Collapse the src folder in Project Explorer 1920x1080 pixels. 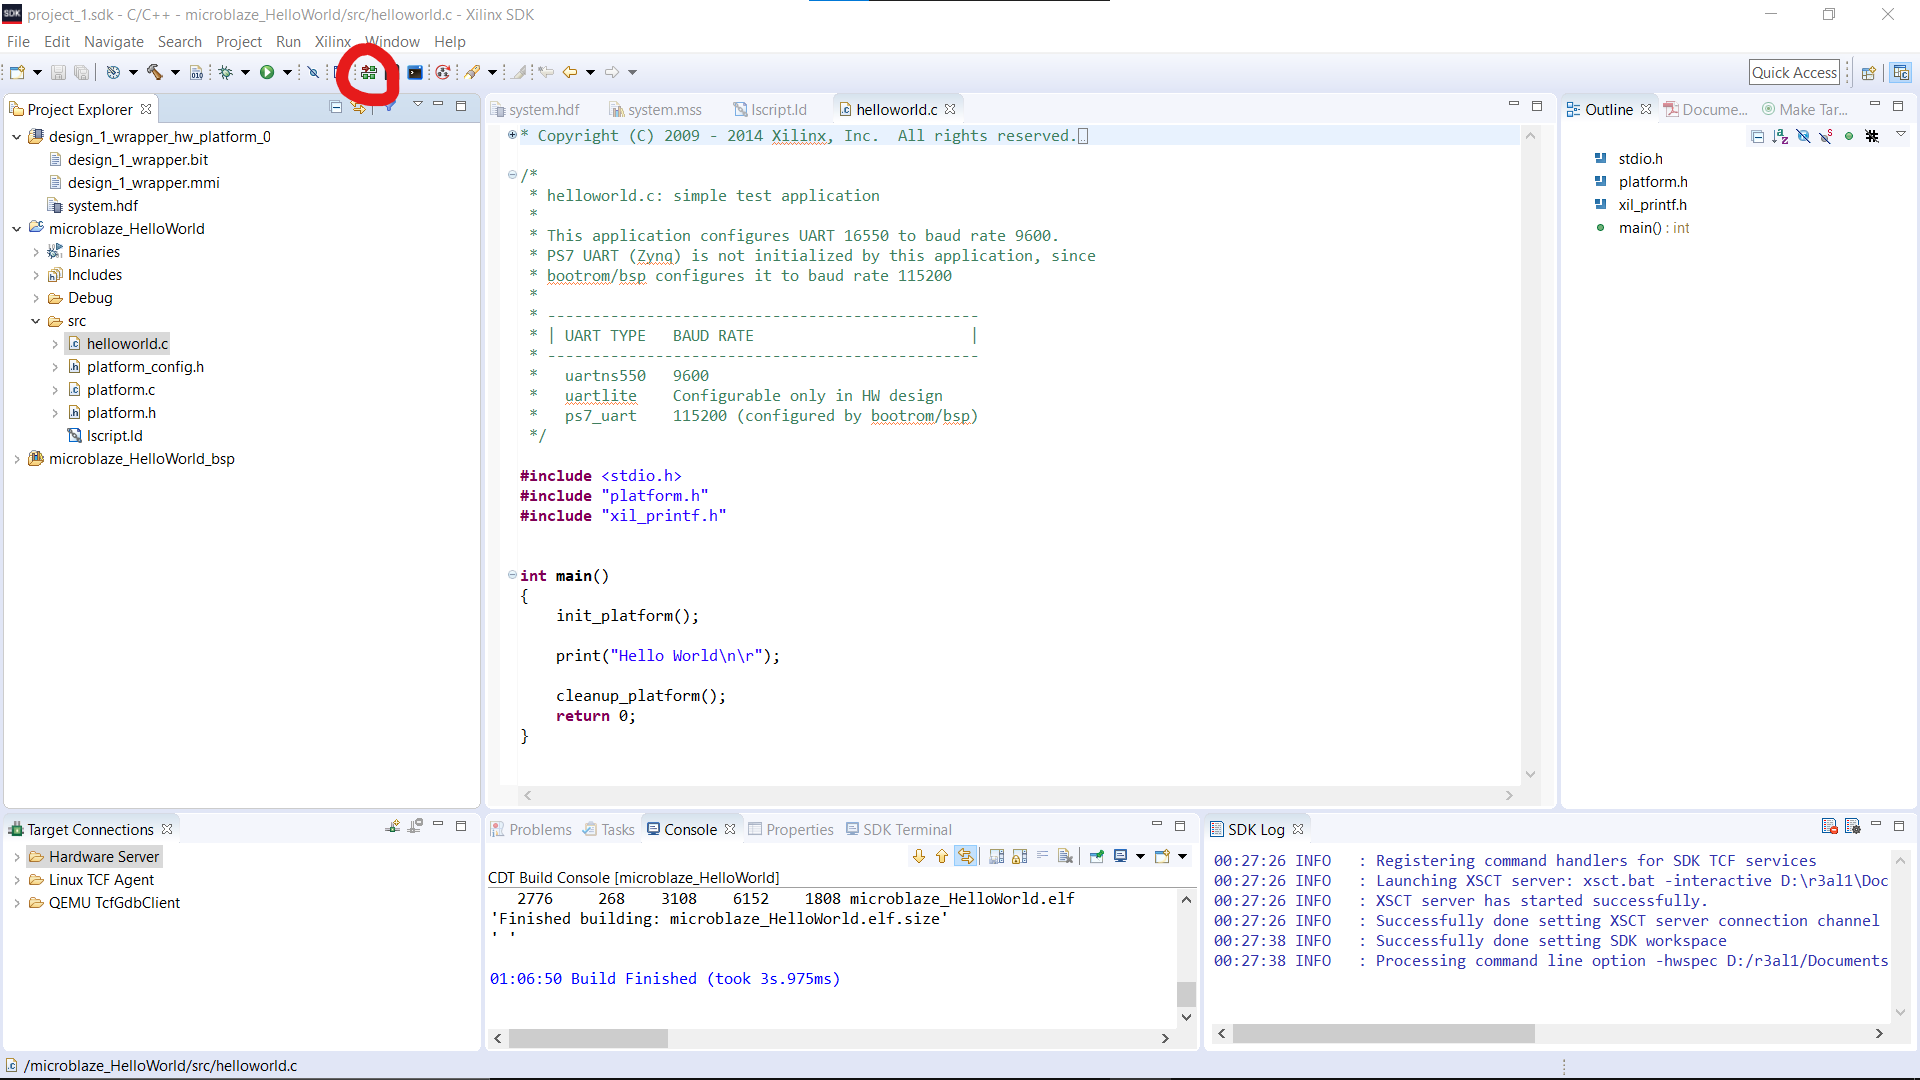pos(37,320)
